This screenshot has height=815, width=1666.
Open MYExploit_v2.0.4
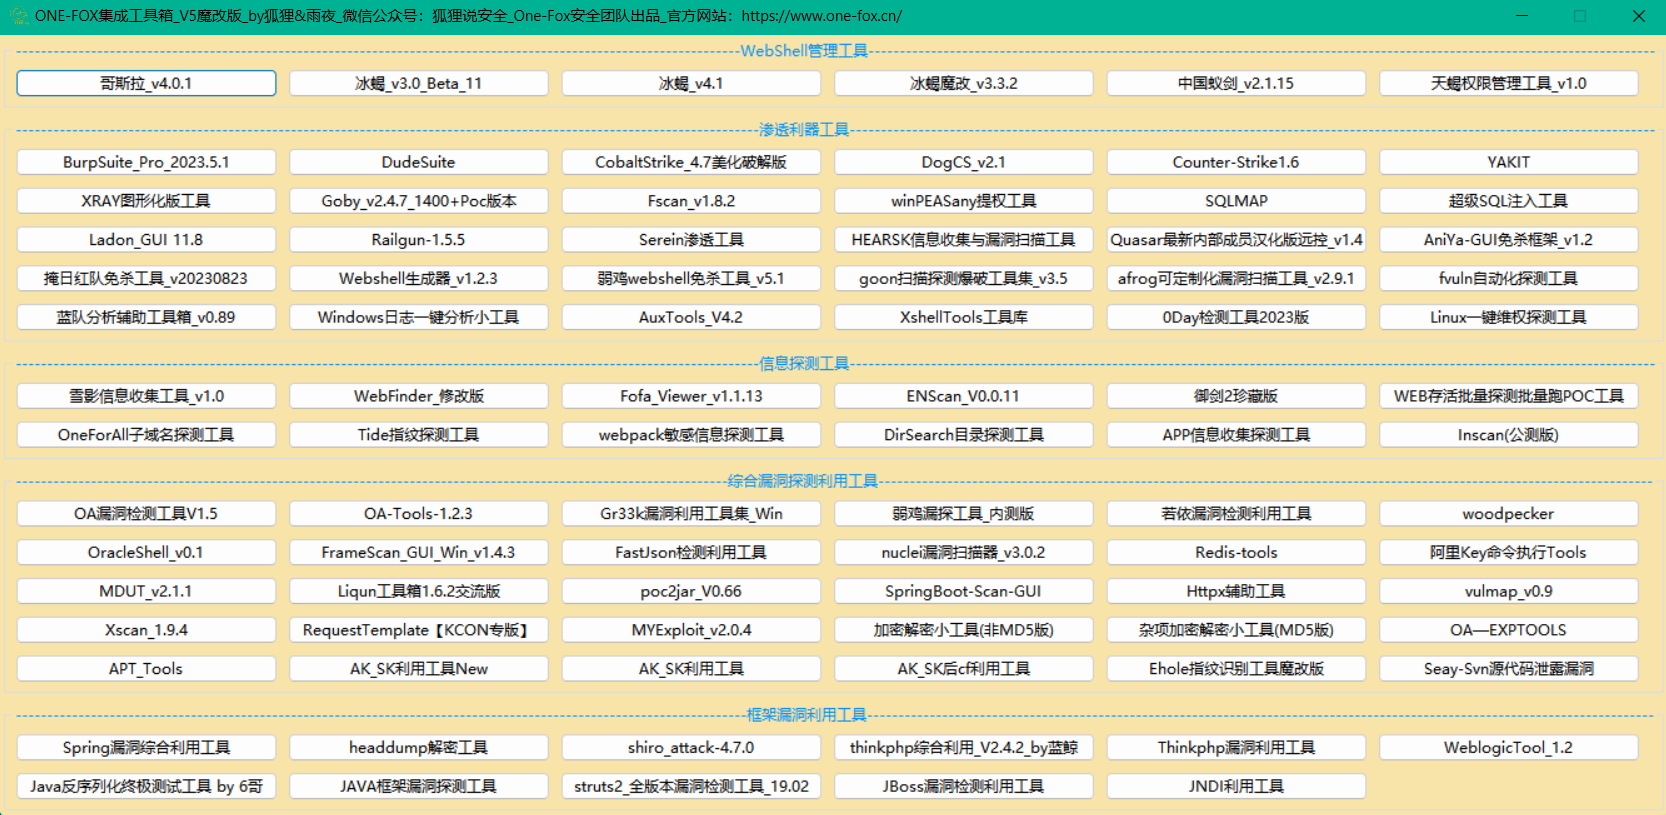click(x=691, y=630)
